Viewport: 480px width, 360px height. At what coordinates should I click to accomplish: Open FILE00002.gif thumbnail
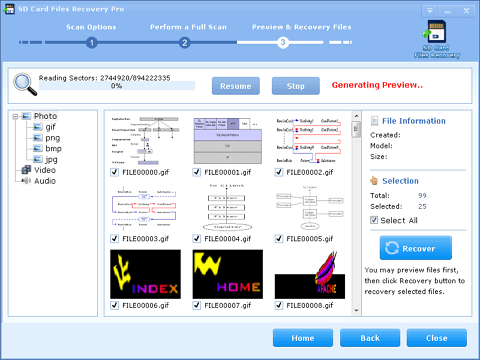point(309,140)
